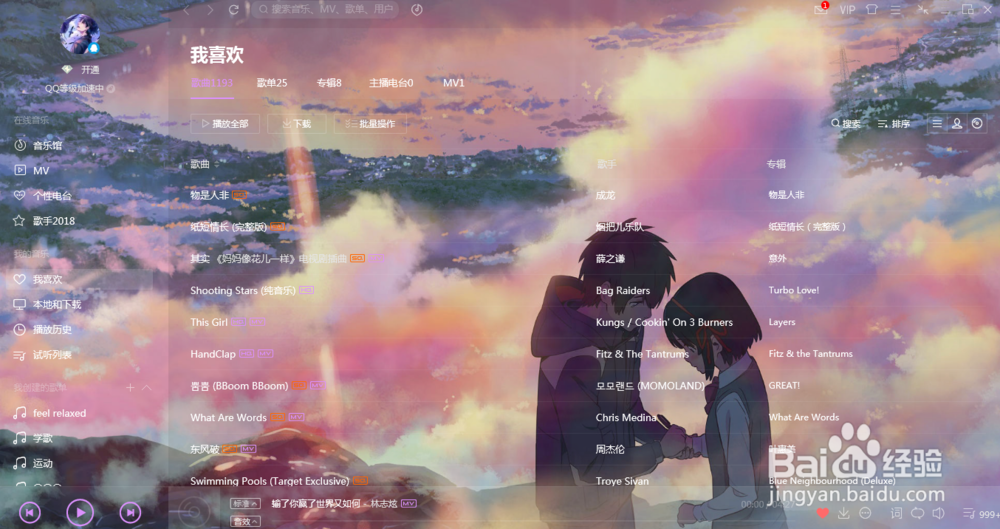This screenshot has height=529, width=1000.
Task: Select the song This Girl
Action: click(209, 322)
